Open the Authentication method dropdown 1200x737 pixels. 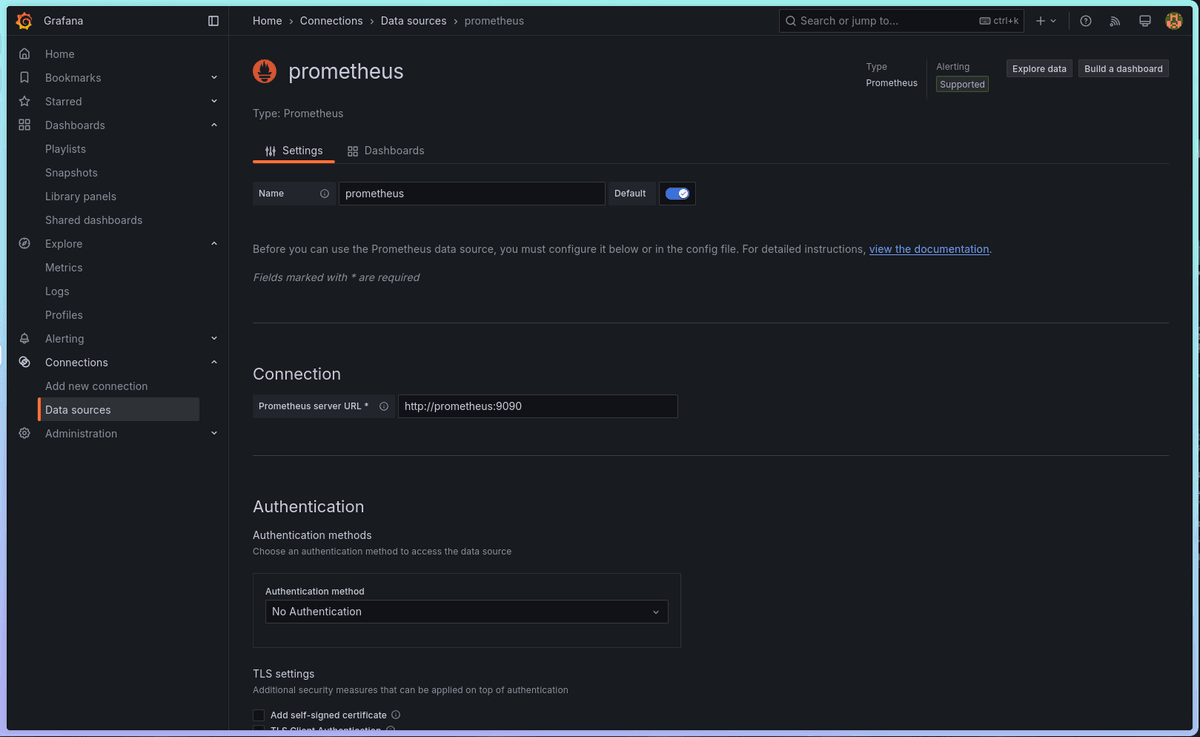coord(467,611)
